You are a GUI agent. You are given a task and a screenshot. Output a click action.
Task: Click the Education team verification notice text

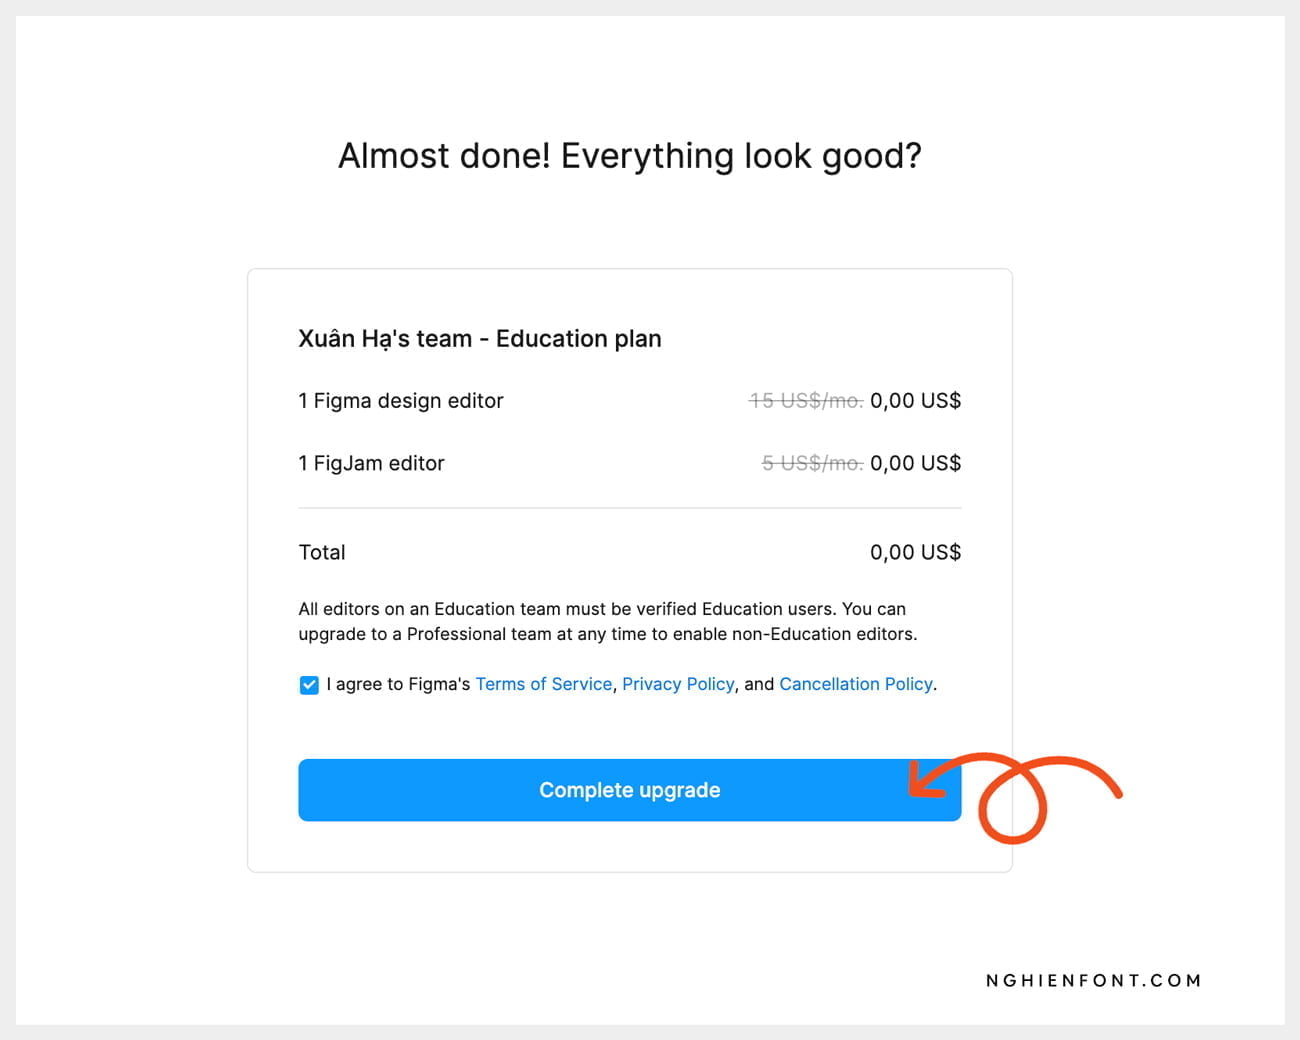pyautogui.click(x=607, y=621)
